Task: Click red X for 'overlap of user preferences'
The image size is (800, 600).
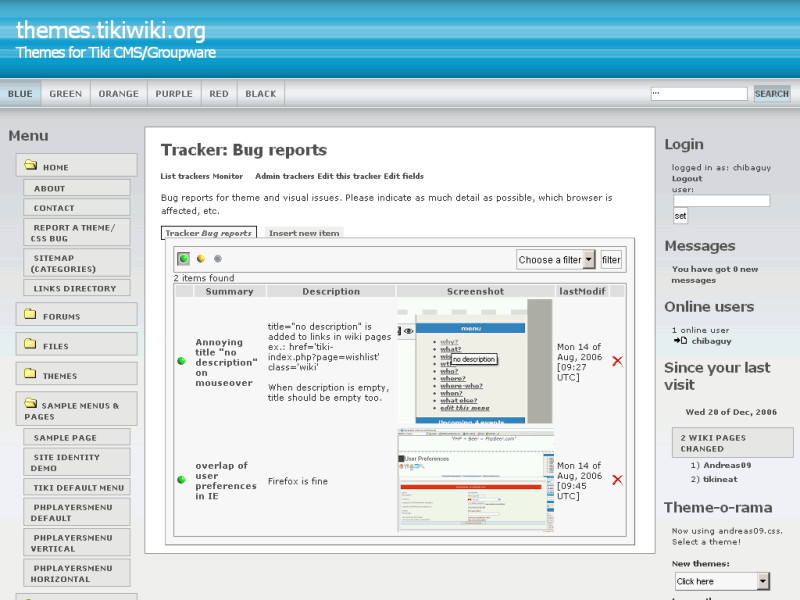Action: click(617, 480)
